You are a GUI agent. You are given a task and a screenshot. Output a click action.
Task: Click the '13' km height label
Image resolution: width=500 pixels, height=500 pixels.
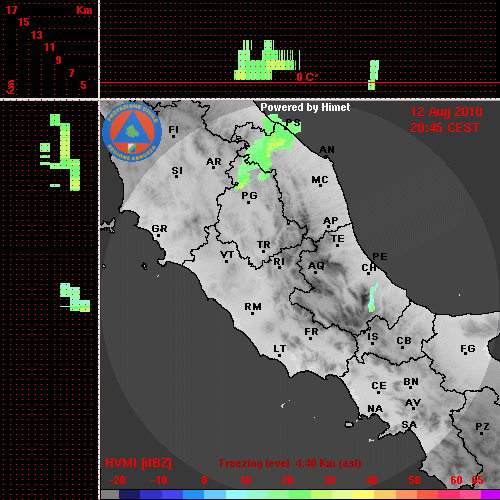37,35
